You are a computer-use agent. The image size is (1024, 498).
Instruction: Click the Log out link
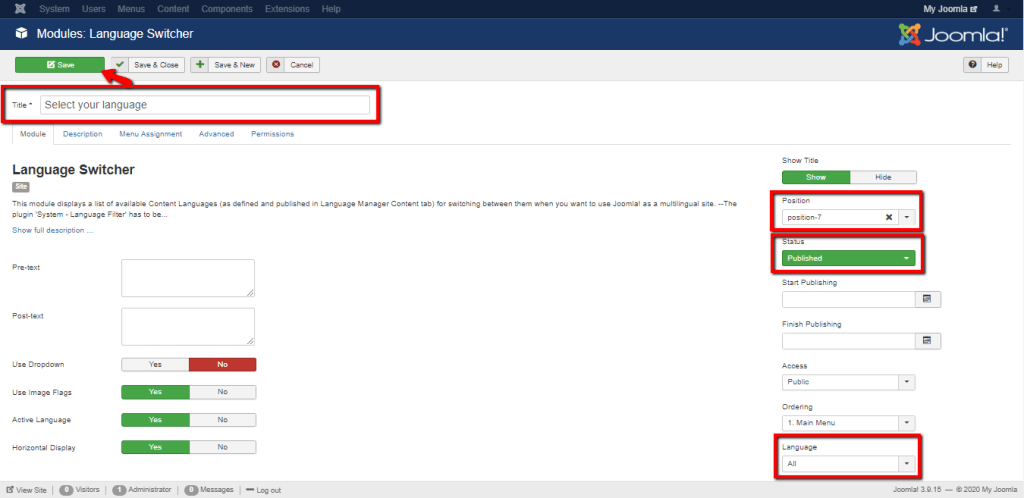coord(264,490)
